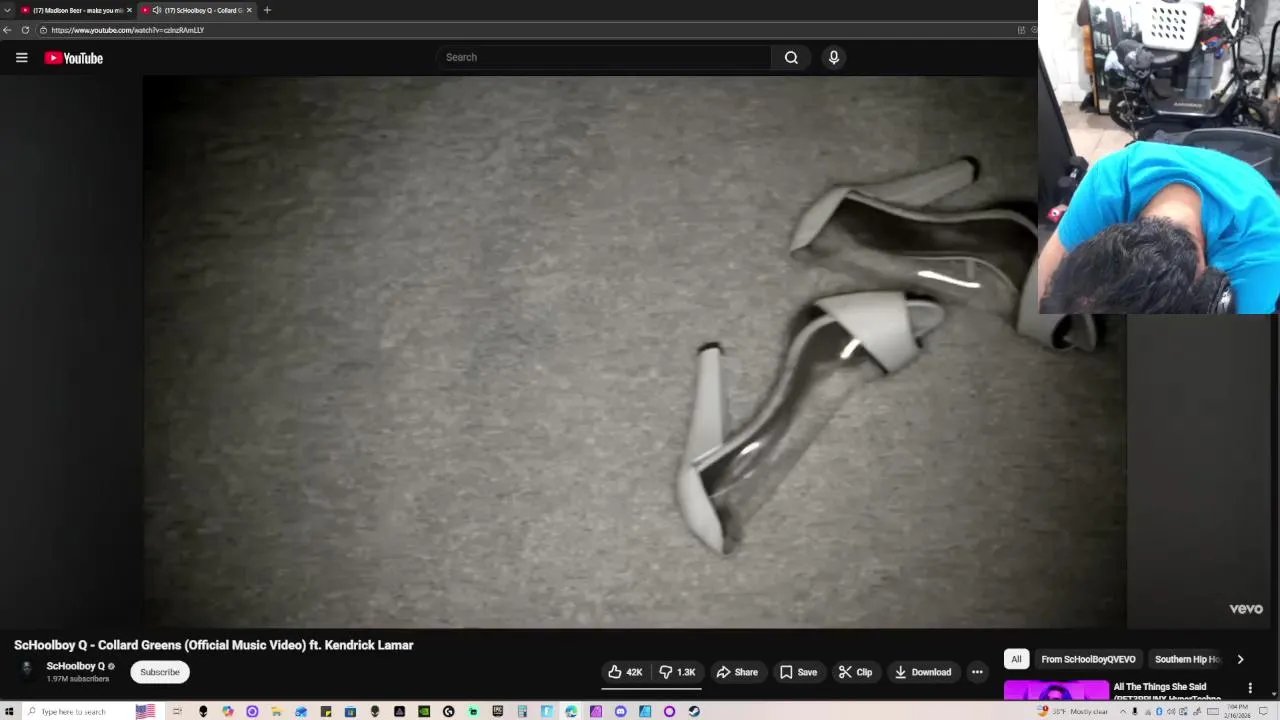Mute the ScHoolboy Q tab audio icon
This screenshot has width=1280, height=720.
click(x=157, y=10)
